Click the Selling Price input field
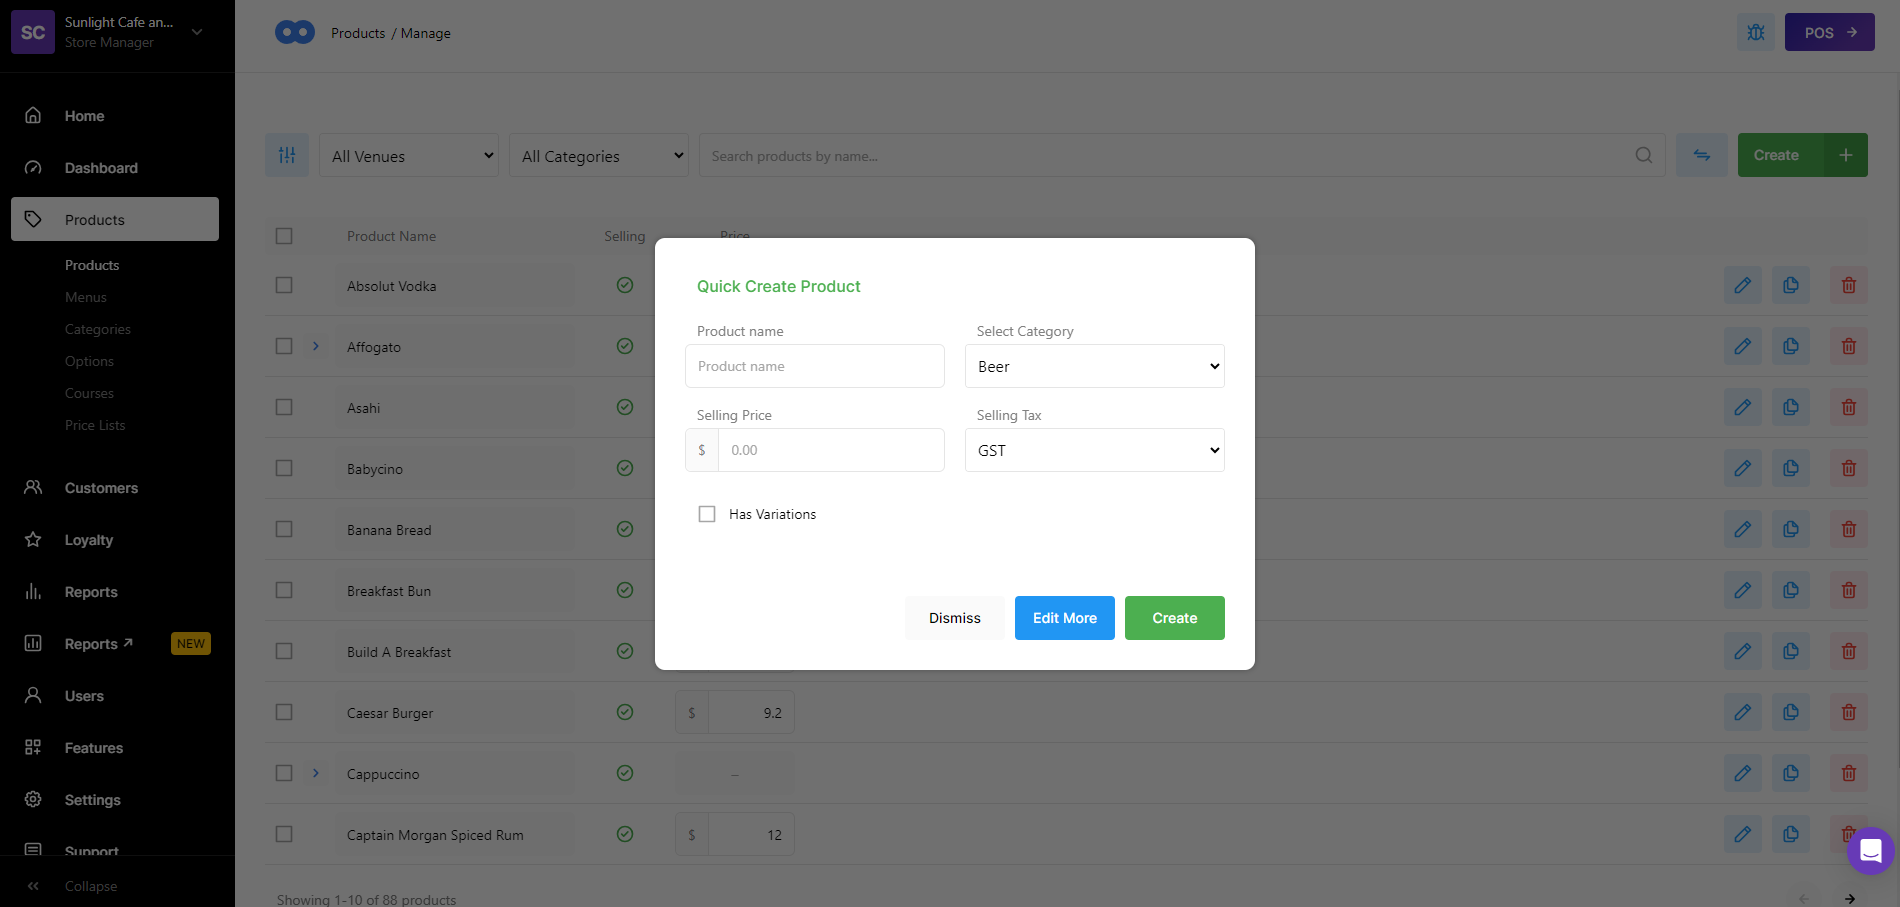The height and width of the screenshot is (907, 1900). pos(830,450)
